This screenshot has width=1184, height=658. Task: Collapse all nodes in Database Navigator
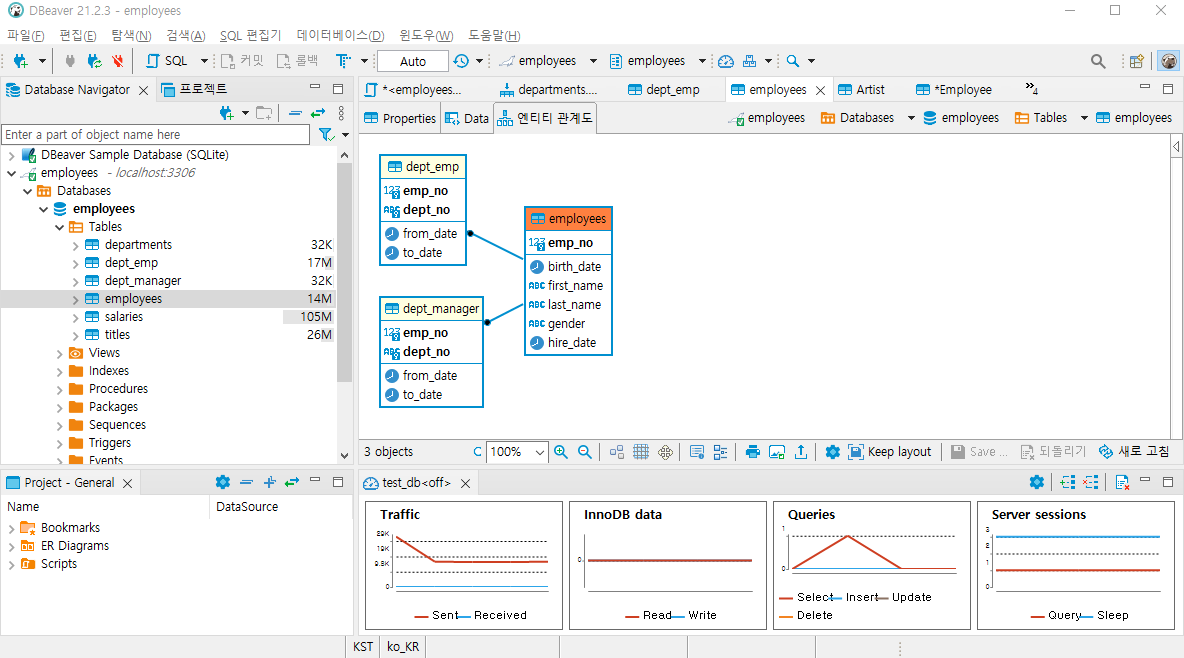pos(295,113)
